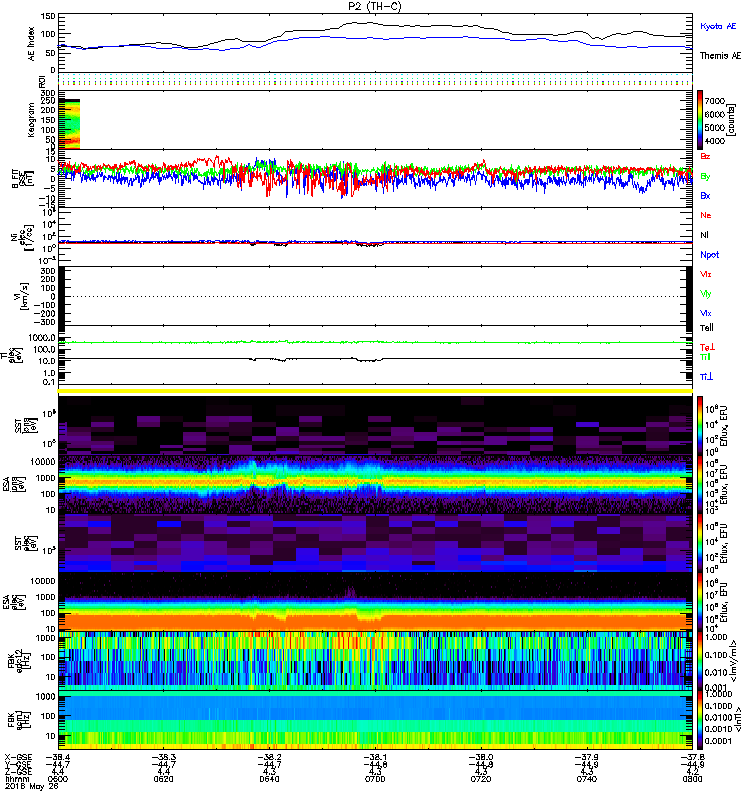Viewport: 750px width, 800px height.
Task: Click the ESA electrons spectrogram panel
Action: click(375, 602)
